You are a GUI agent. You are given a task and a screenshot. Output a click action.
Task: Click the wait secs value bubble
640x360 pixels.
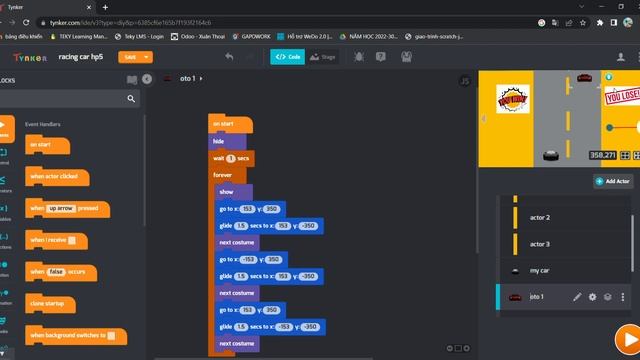tap(231, 158)
